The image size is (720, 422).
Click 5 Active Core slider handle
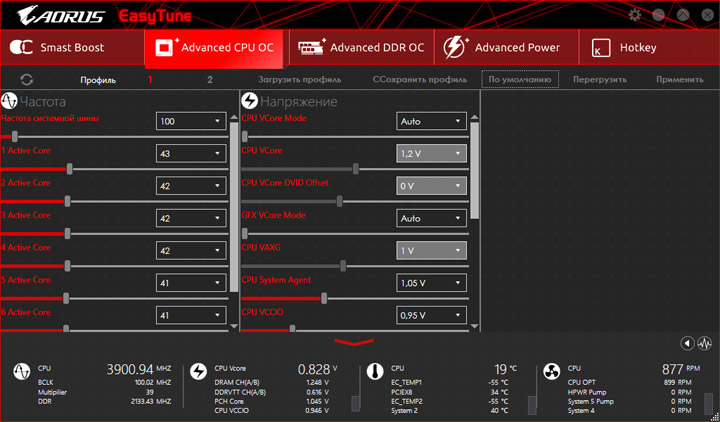click(x=66, y=298)
